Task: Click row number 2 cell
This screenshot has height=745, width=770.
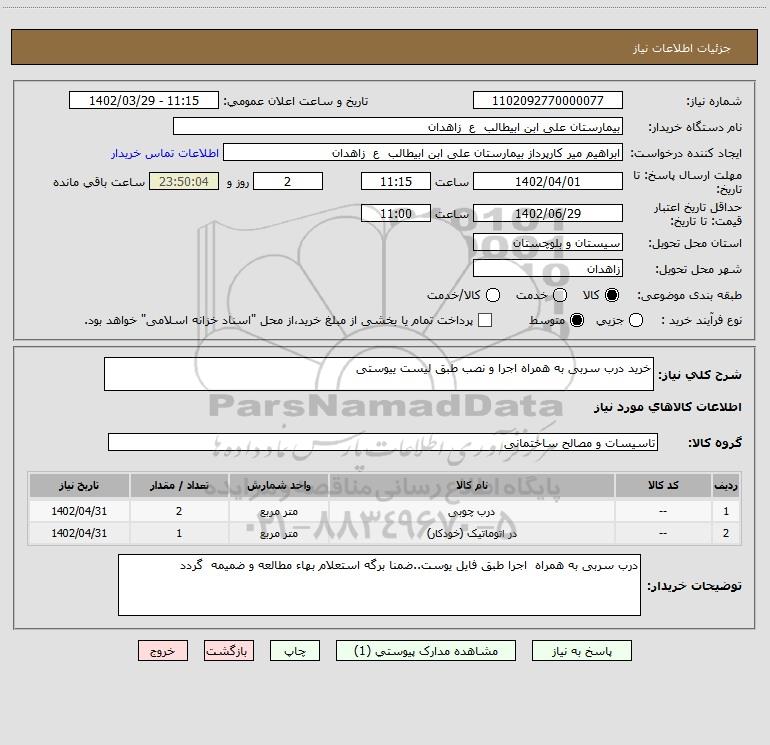Action: [726, 533]
